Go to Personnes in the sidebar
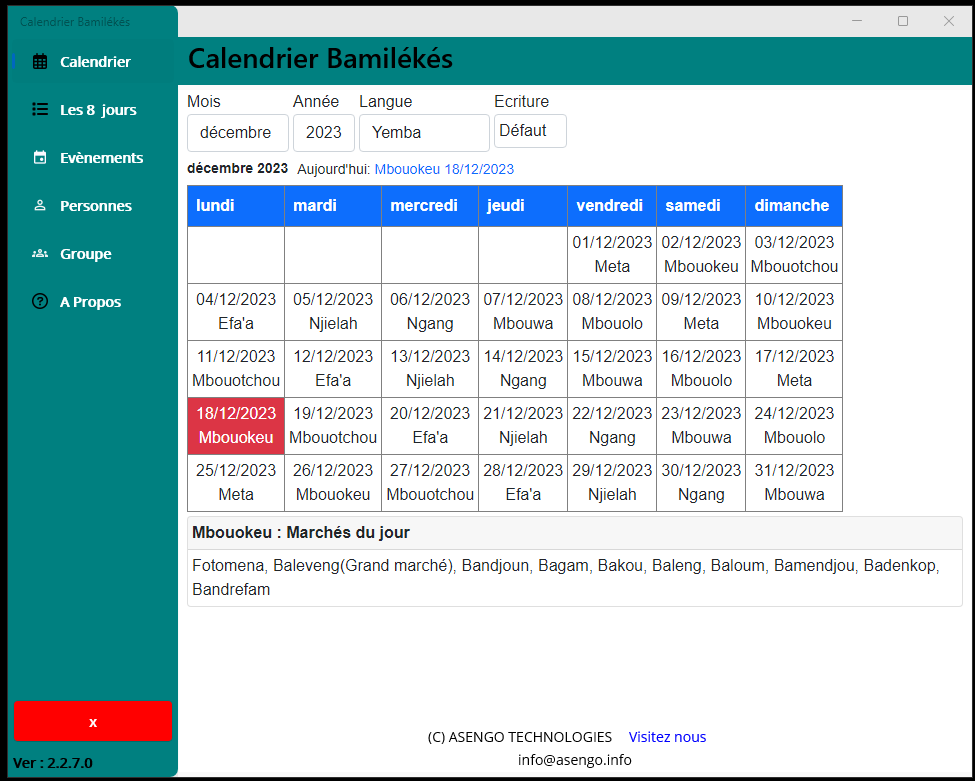The height and width of the screenshot is (781, 975). (93, 205)
